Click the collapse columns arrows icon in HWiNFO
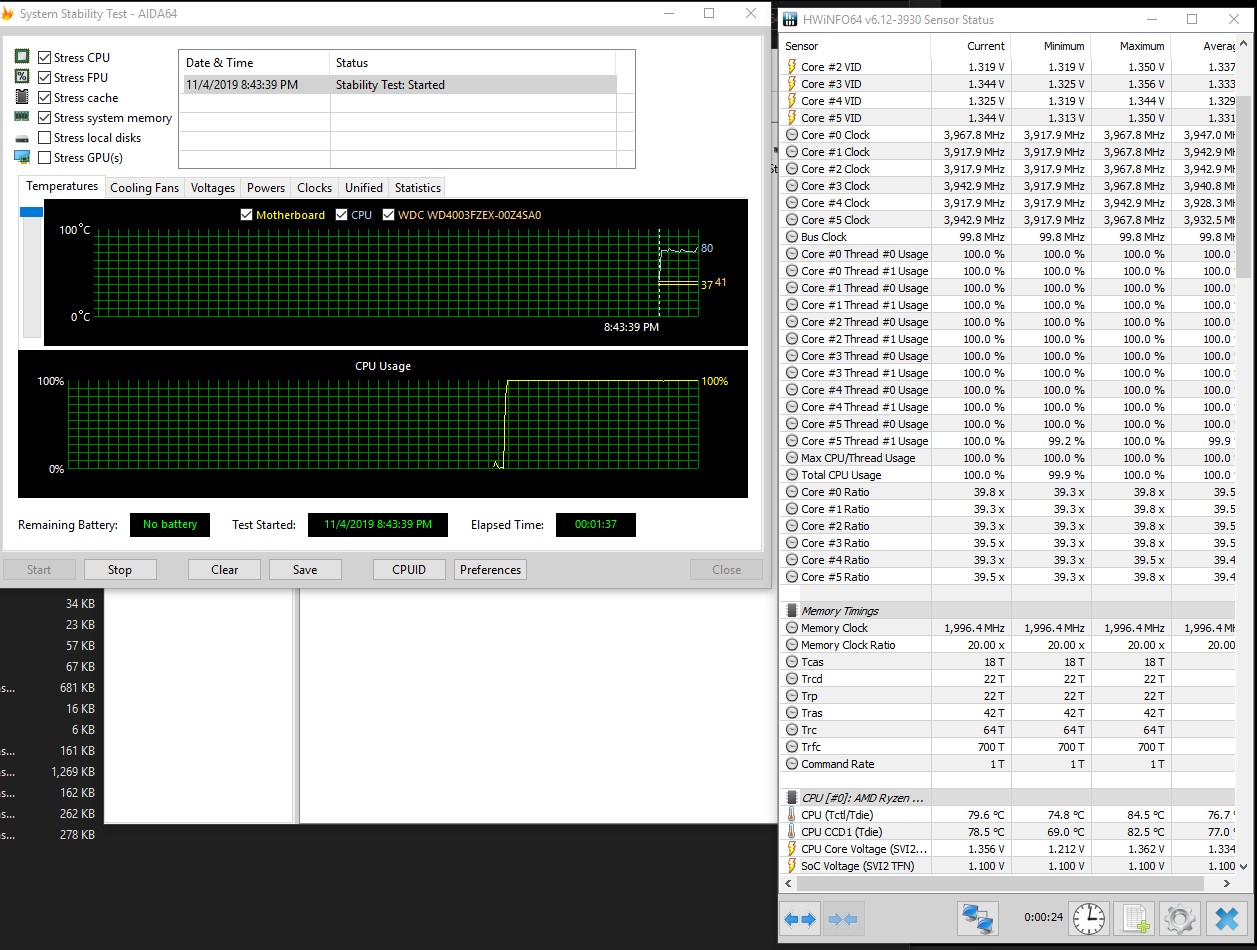1257x950 pixels. click(x=844, y=919)
